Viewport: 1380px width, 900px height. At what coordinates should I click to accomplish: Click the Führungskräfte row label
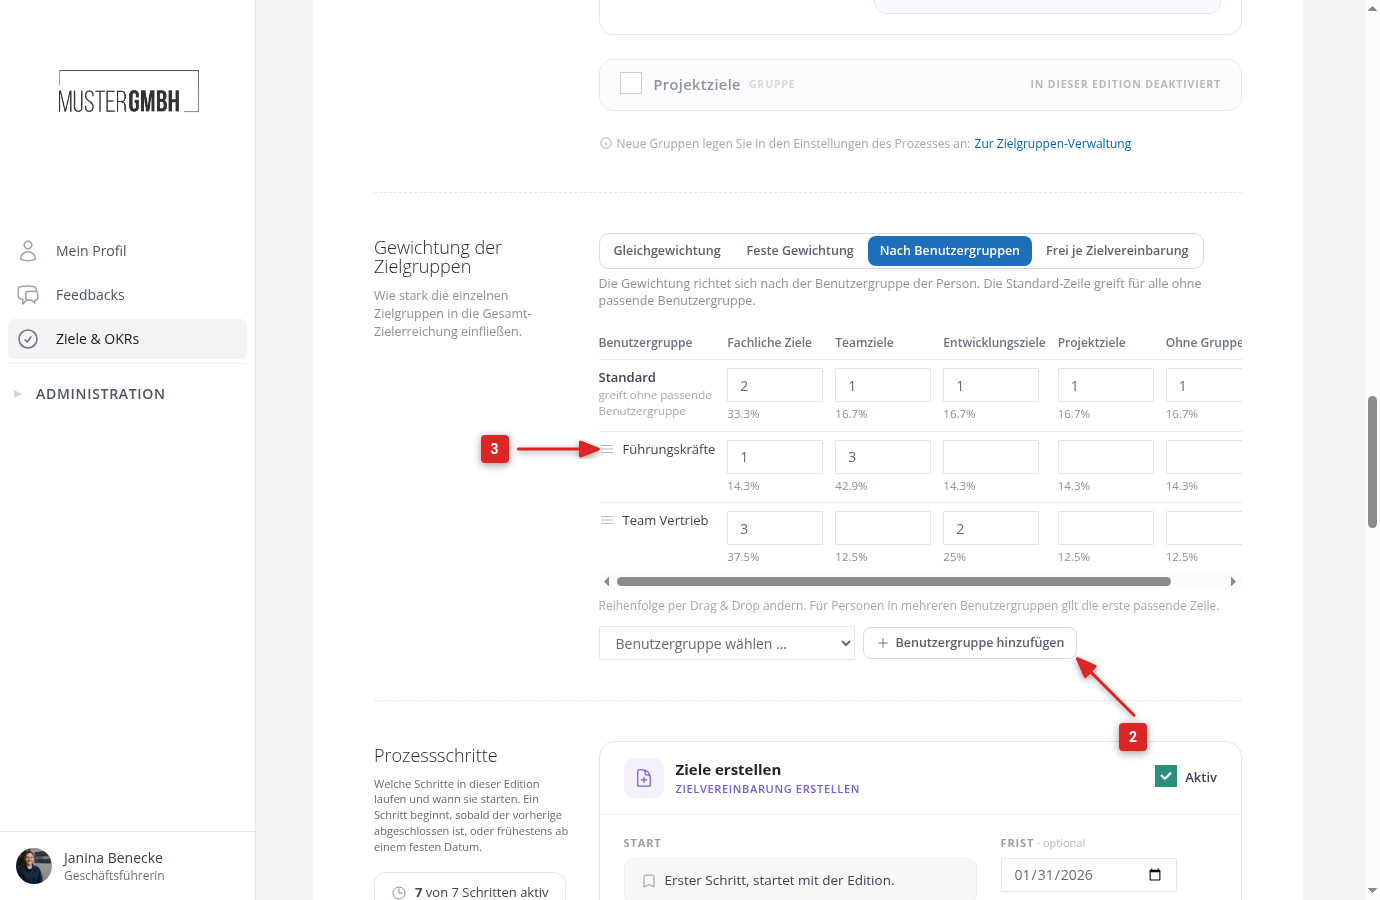(x=668, y=450)
